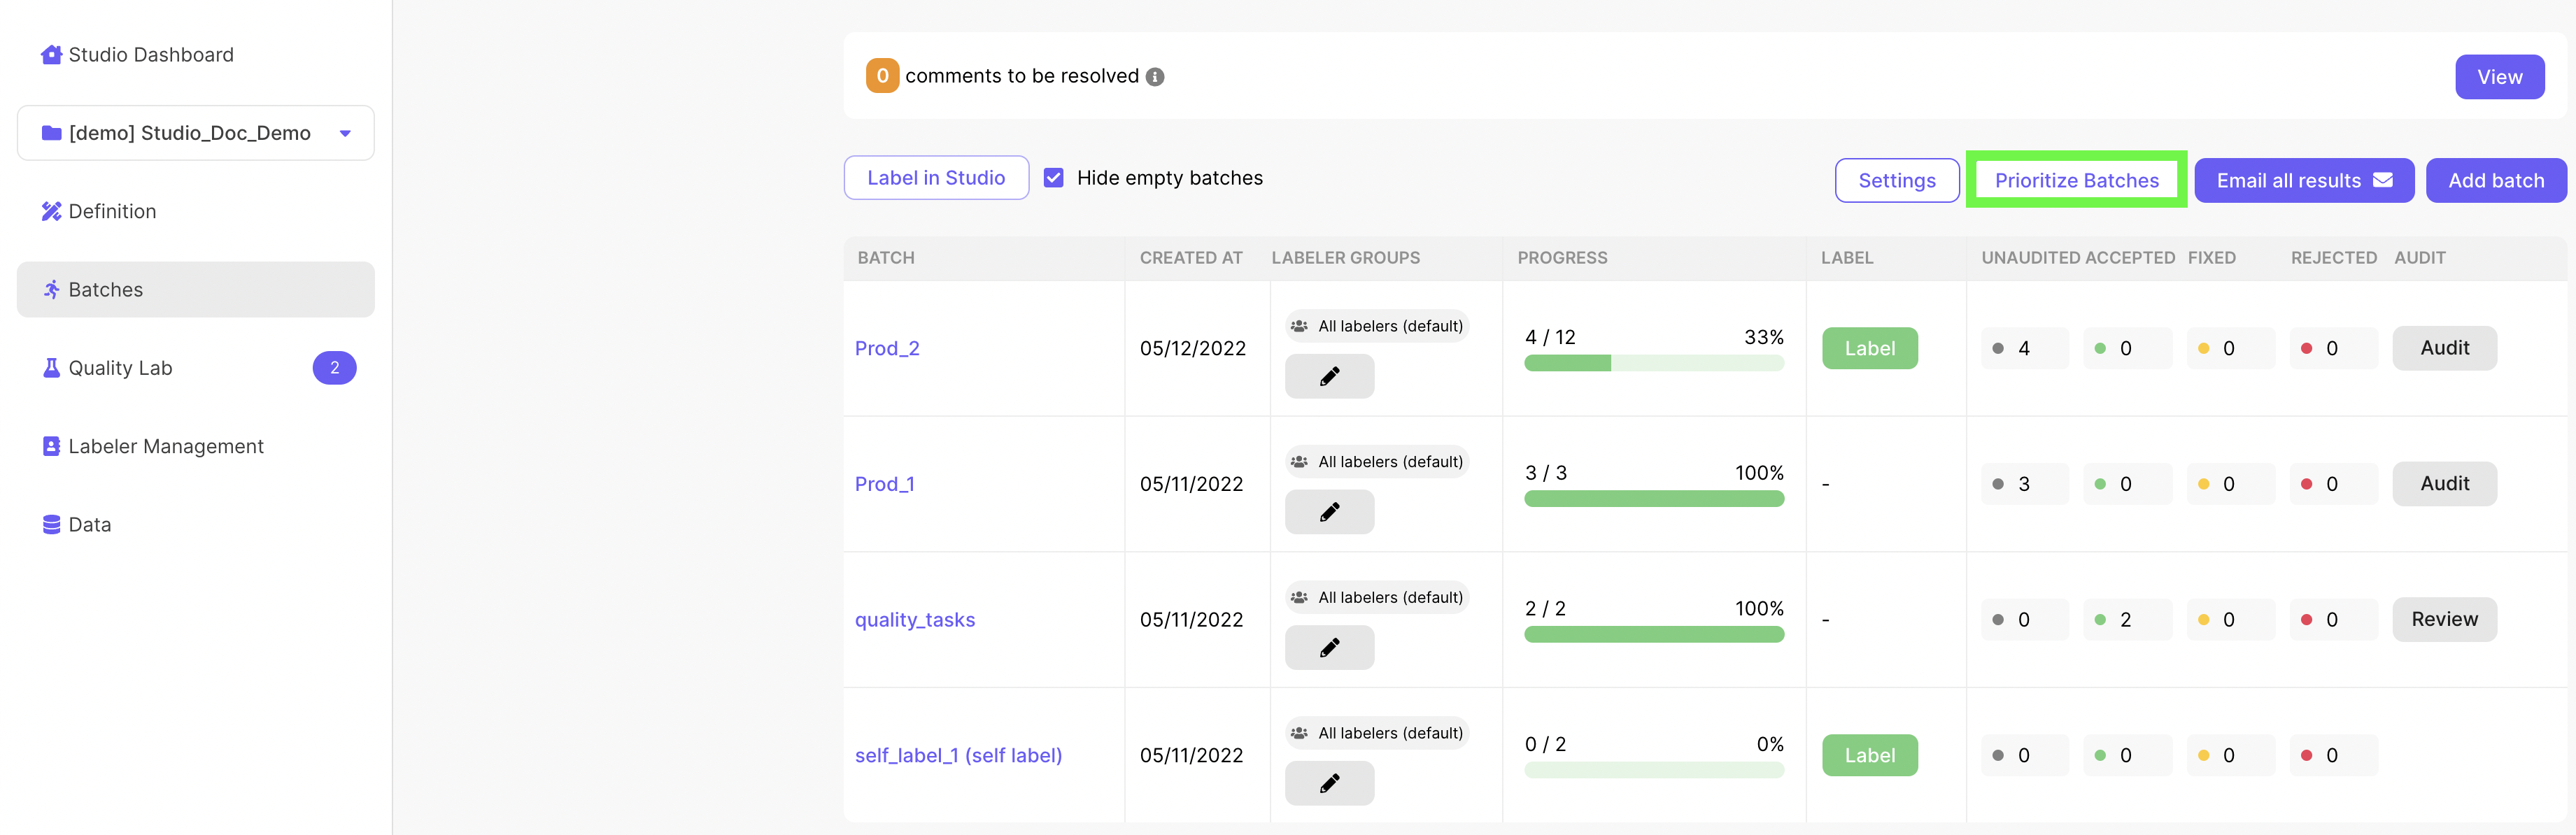This screenshot has height=835, width=2576.
Task: Click the Prod_2 progress bar
Action: 1653,364
